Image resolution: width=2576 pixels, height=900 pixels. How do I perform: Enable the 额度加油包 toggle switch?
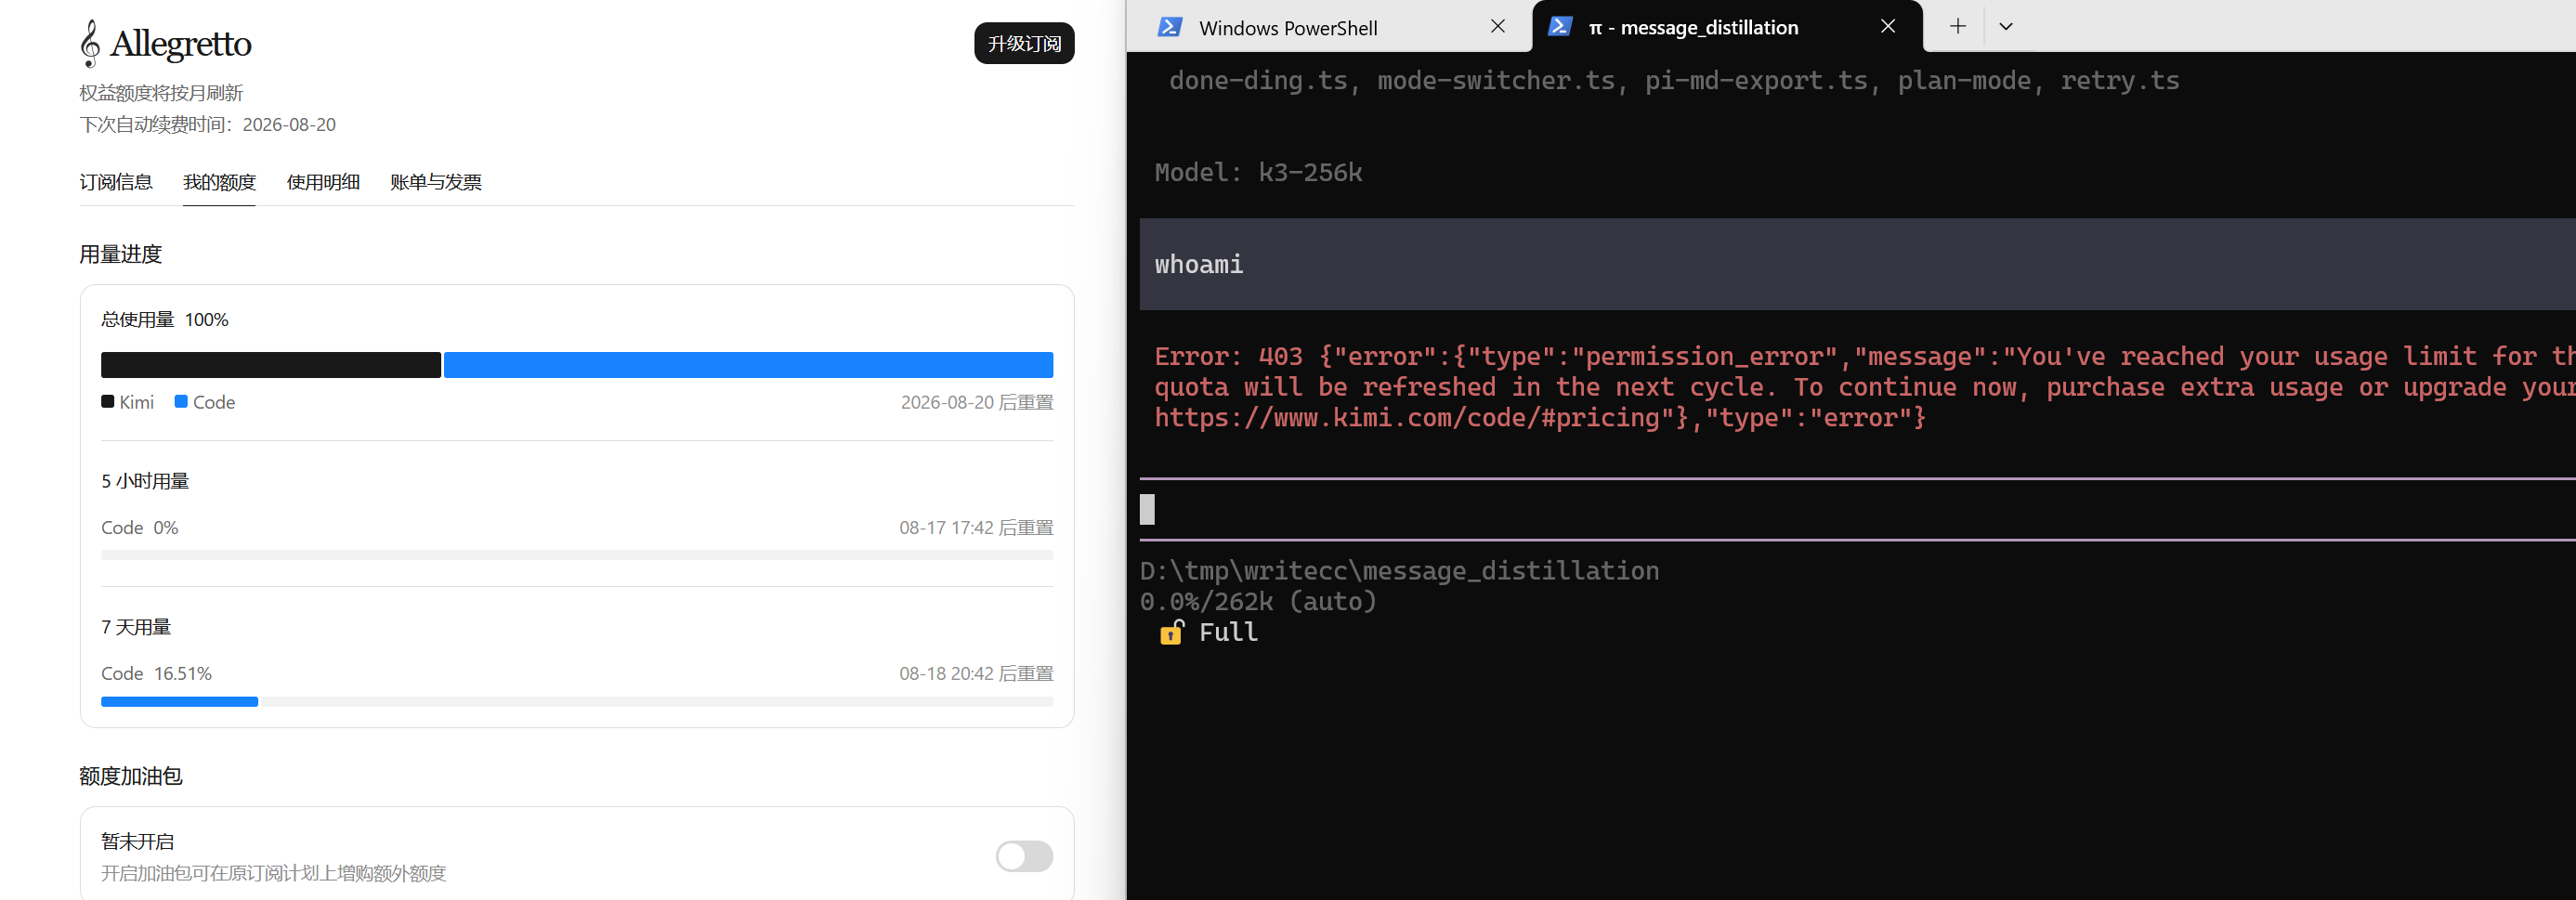(1024, 856)
